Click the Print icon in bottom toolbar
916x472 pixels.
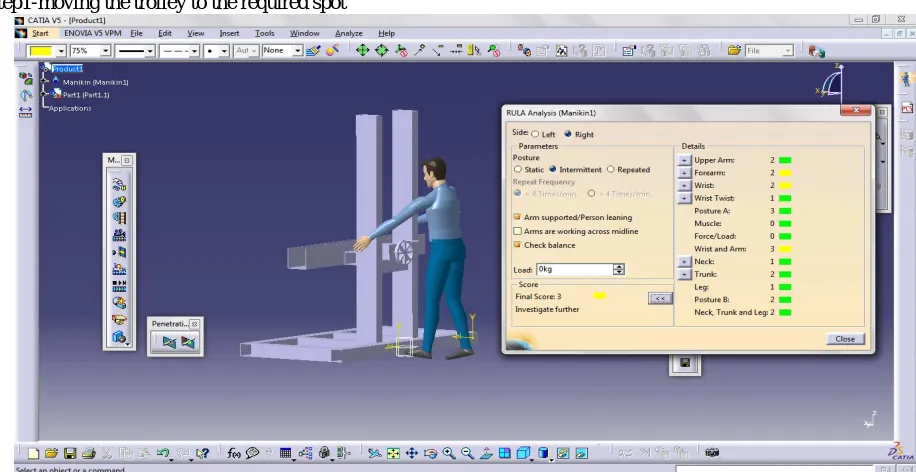click(x=89, y=453)
